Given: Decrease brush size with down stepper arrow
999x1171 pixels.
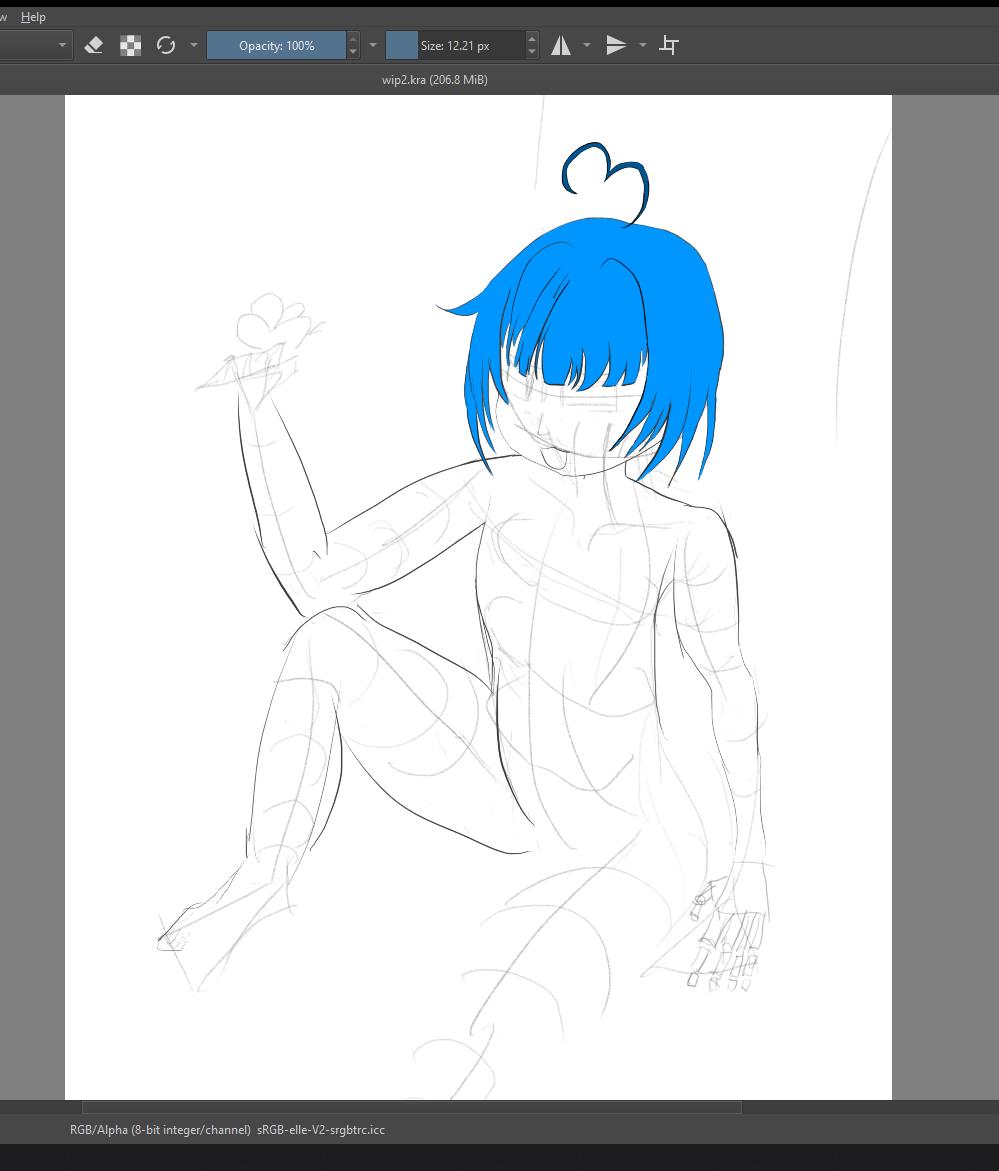Looking at the screenshot, I should tap(532, 52).
